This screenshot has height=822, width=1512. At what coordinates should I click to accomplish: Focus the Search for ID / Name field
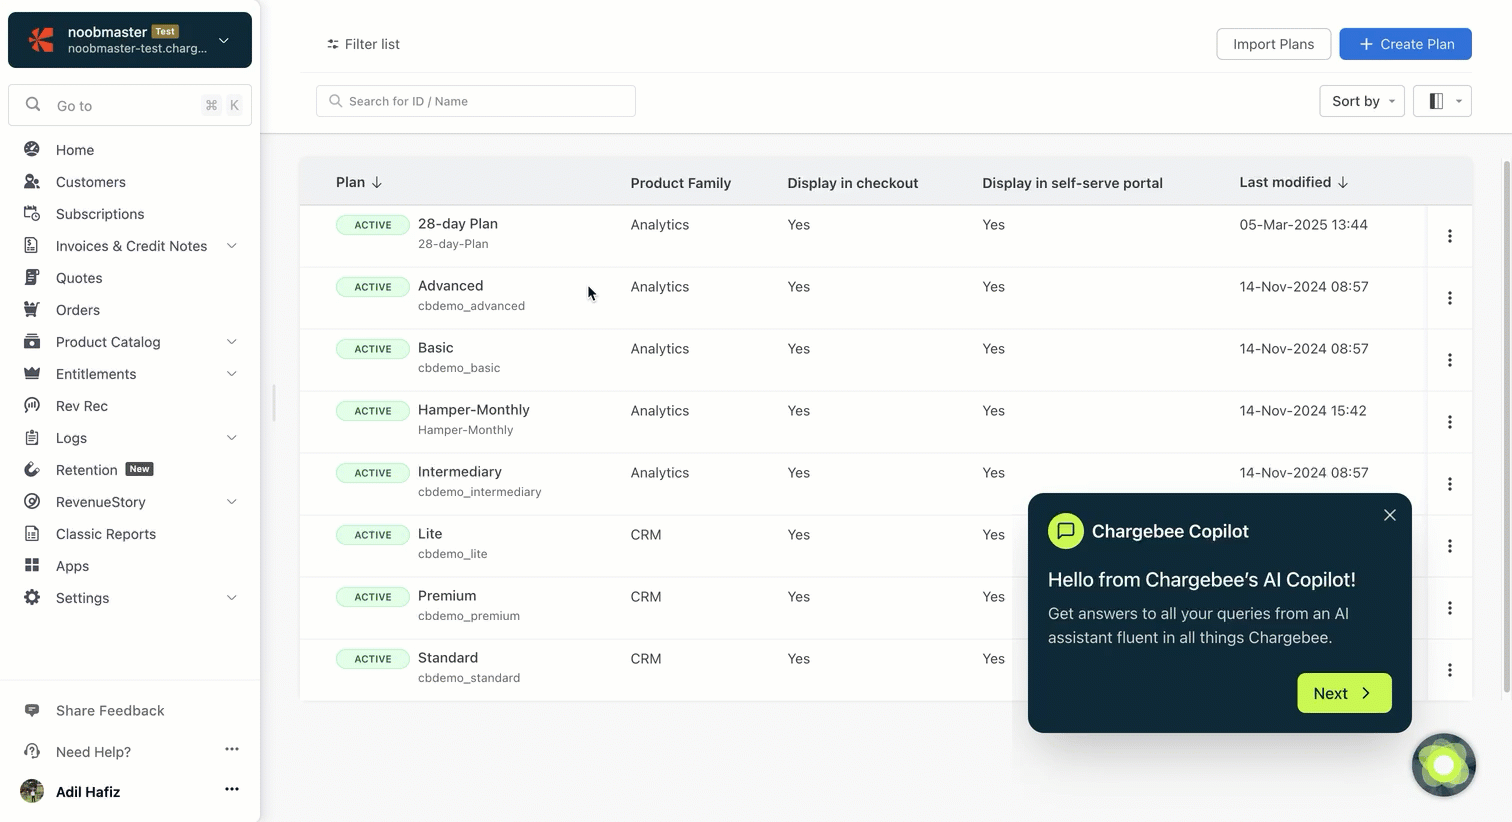pos(476,101)
